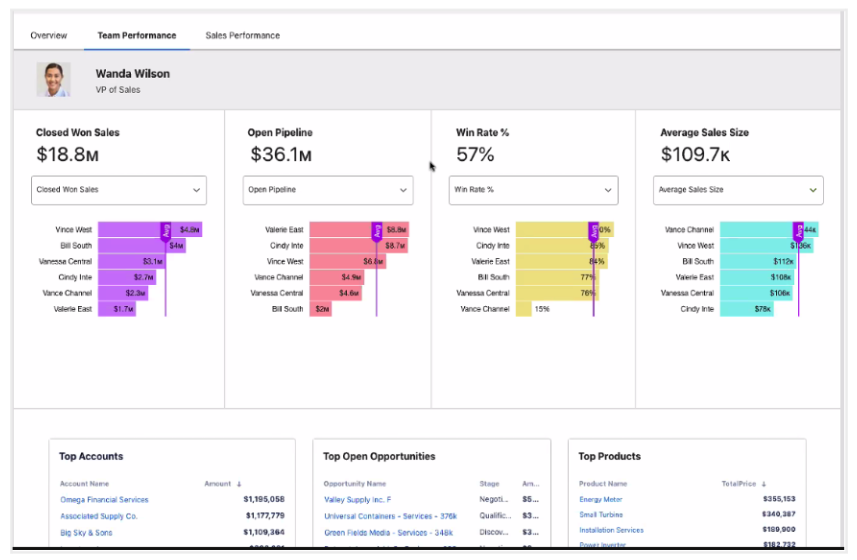The height and width of the screenshot is (560, 857).
Task: Click the Account Name column header
Action: 84,484
